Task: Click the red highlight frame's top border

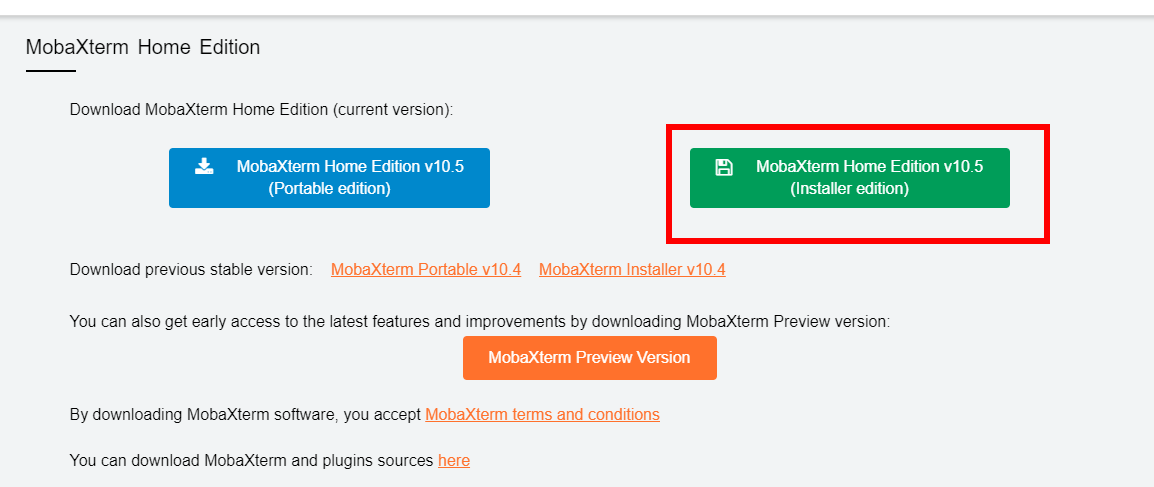Action: tap(857, 128)
